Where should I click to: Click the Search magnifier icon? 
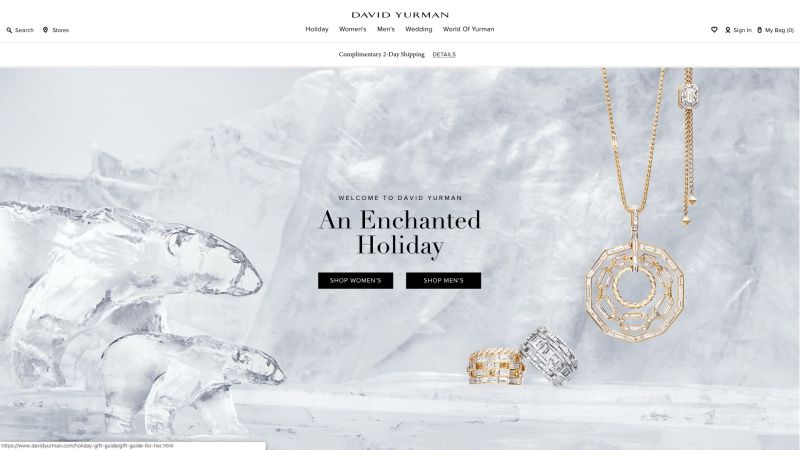9,30
